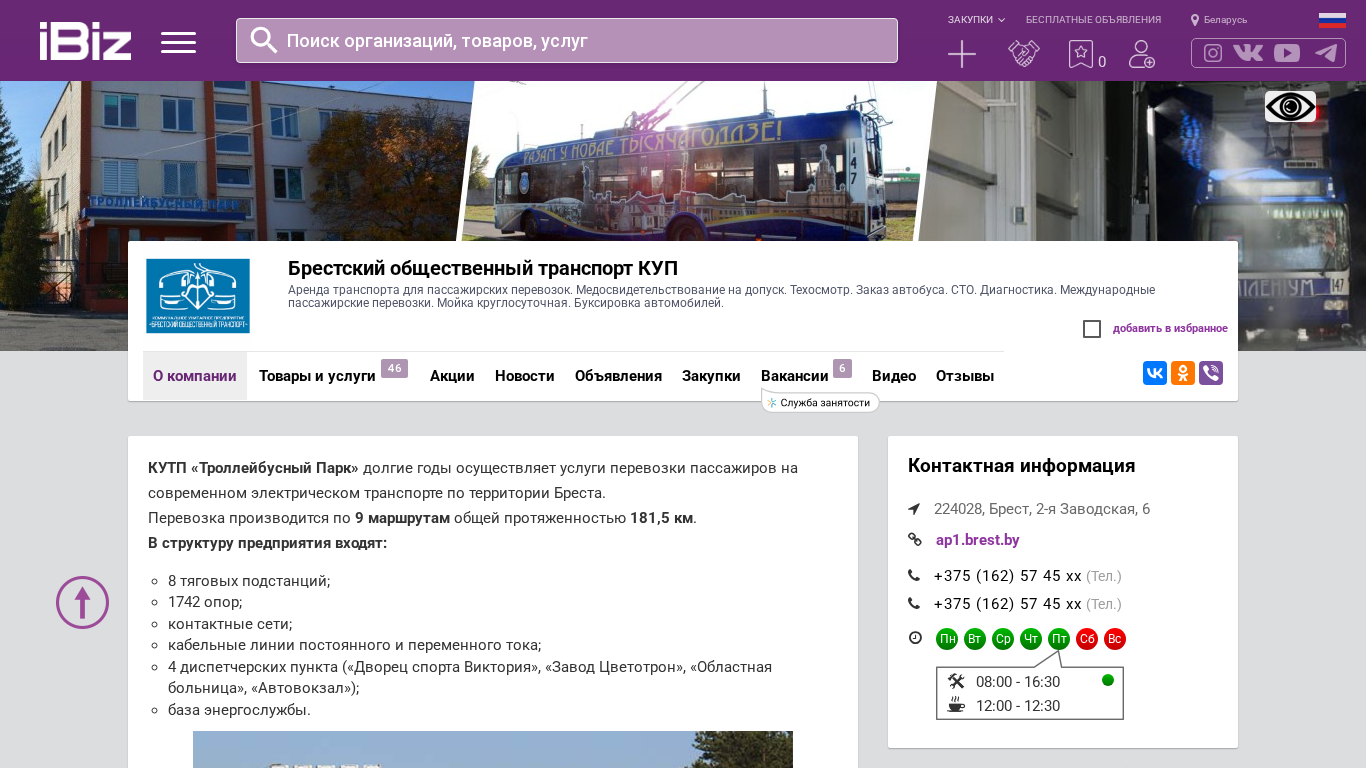Click list item 'база энергослужбы'
Viewport: 1366px width, 768px height.
pyautogui.click(x=240, y=710)
